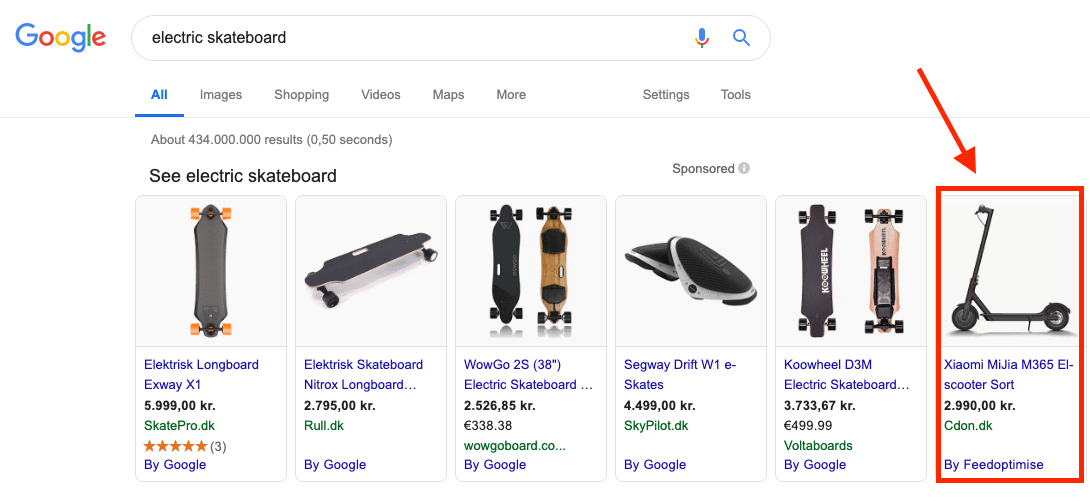Viewport: 1090px width, 502px height.
Task: Click the WowGo 2S skateboard image
Action: [531, 270]
